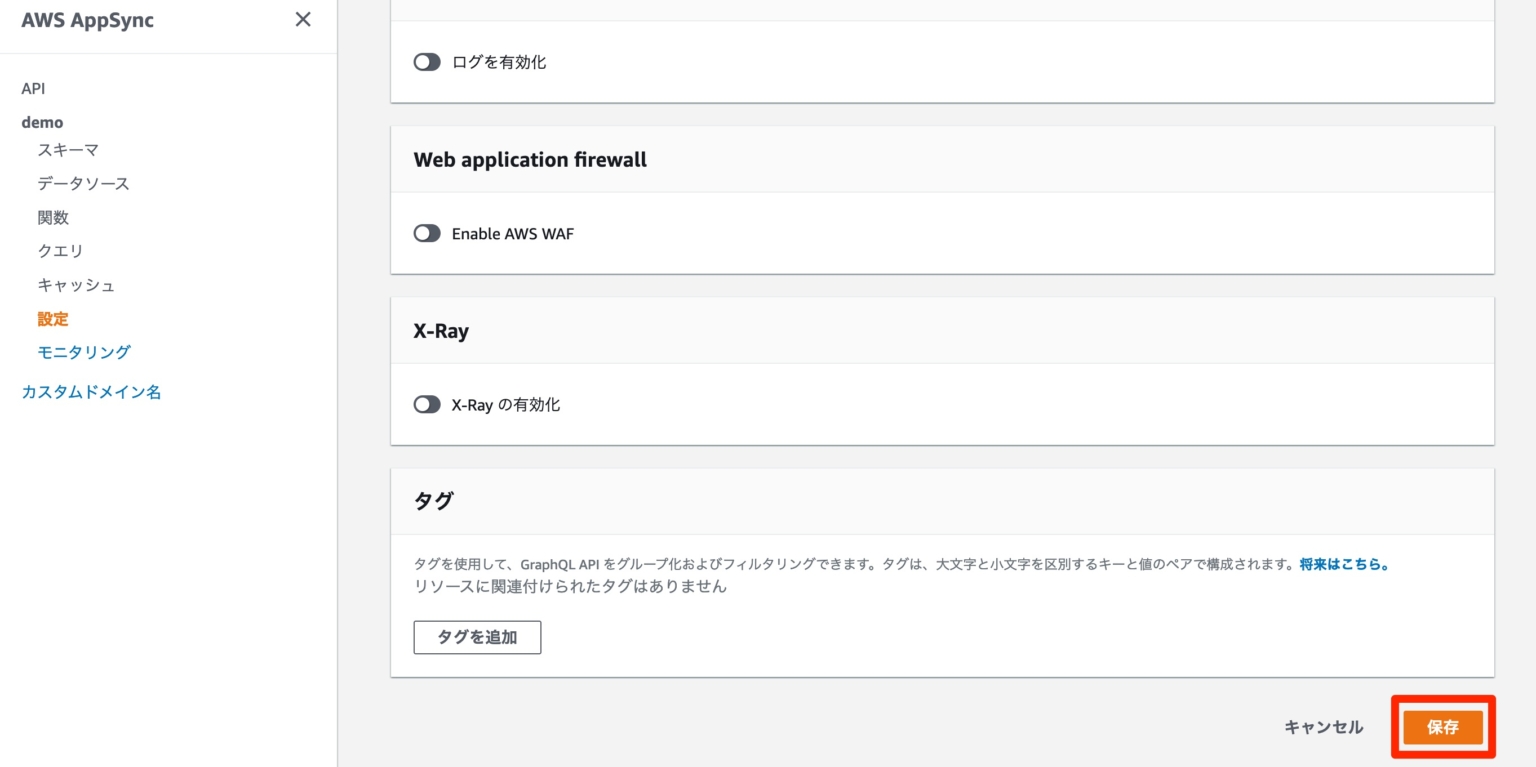
Task: Open the 関数 page
Action: pyautogui.click(x=52, y=217)
